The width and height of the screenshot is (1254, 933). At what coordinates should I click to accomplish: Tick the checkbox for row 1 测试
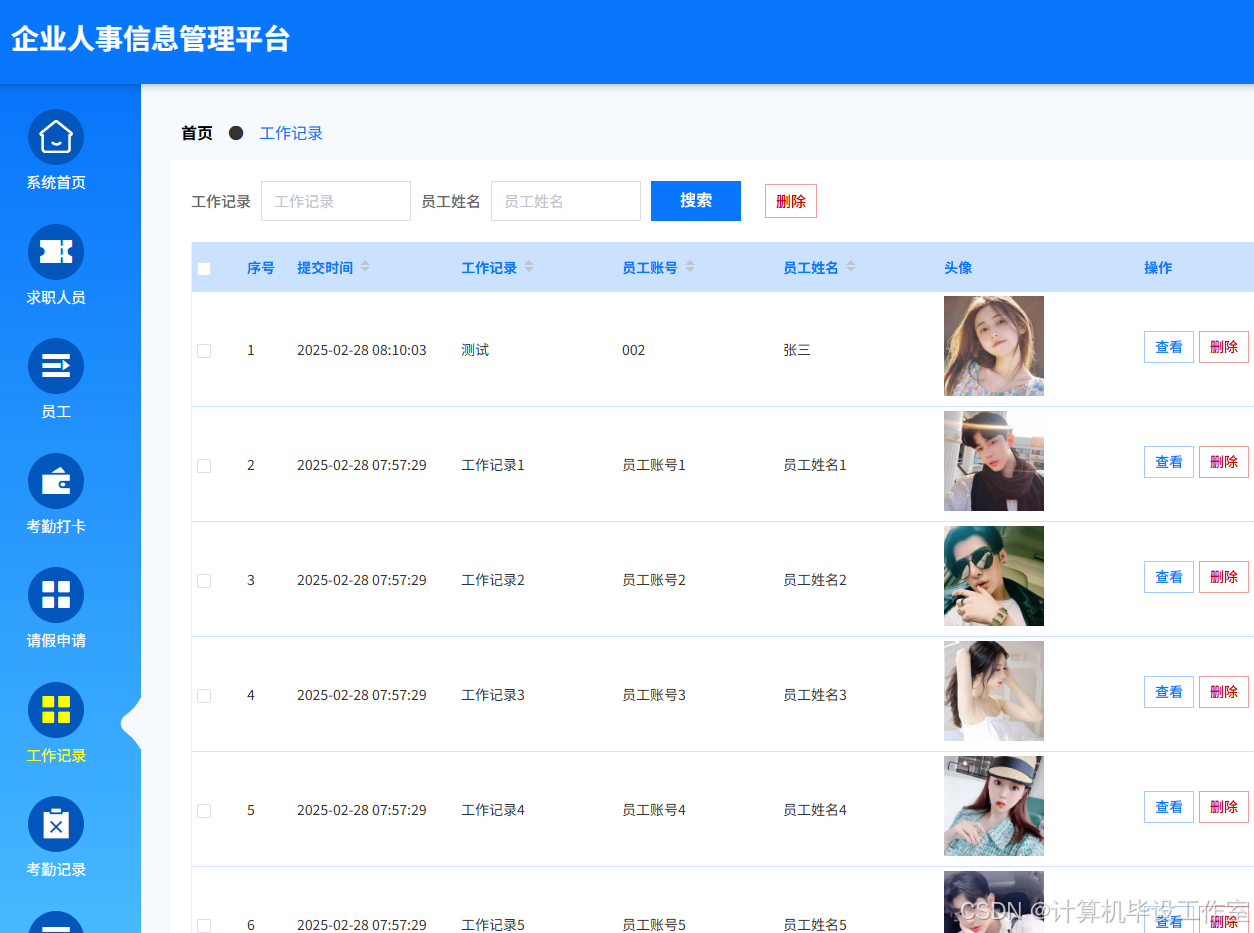(204, 351)
